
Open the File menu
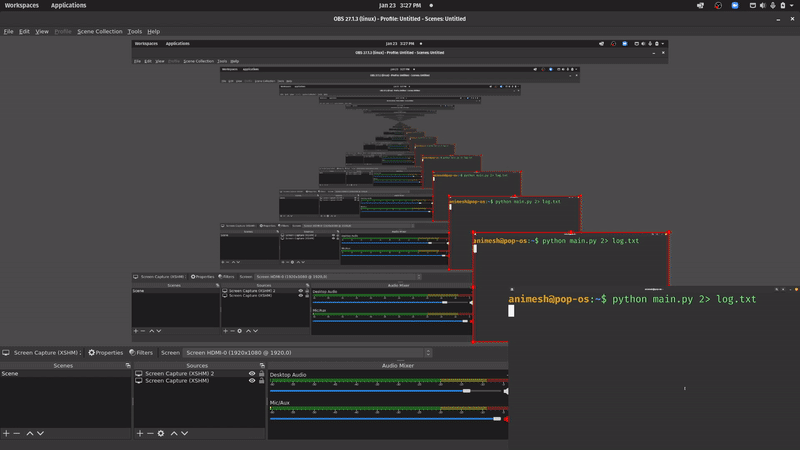coord(9,32)
